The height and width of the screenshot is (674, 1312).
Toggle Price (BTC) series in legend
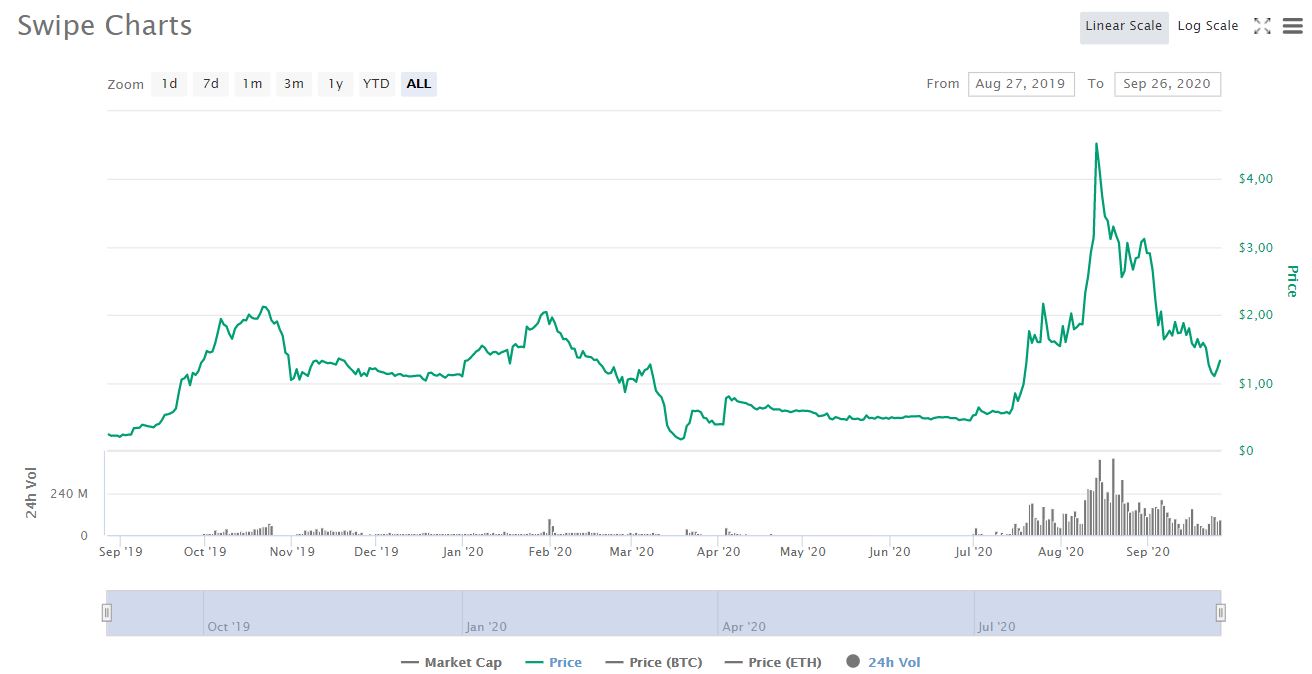653,662
